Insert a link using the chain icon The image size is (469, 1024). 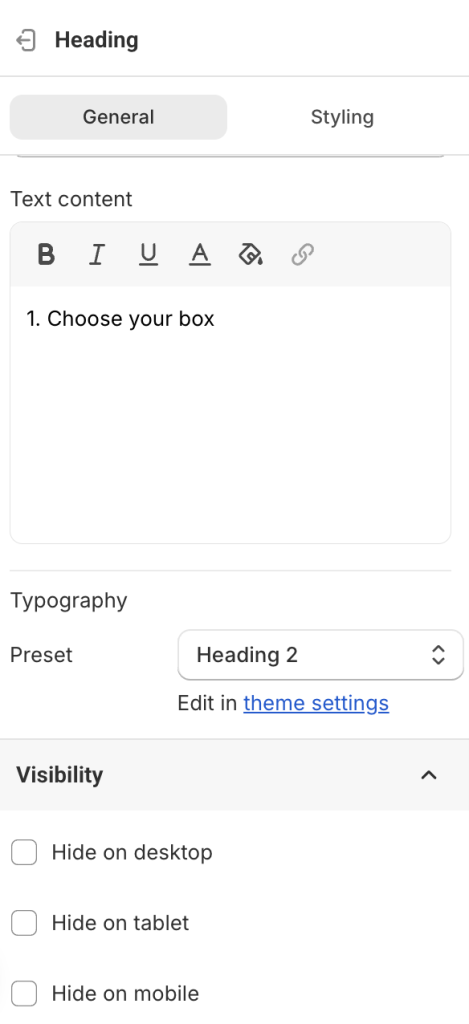[302, 254]
